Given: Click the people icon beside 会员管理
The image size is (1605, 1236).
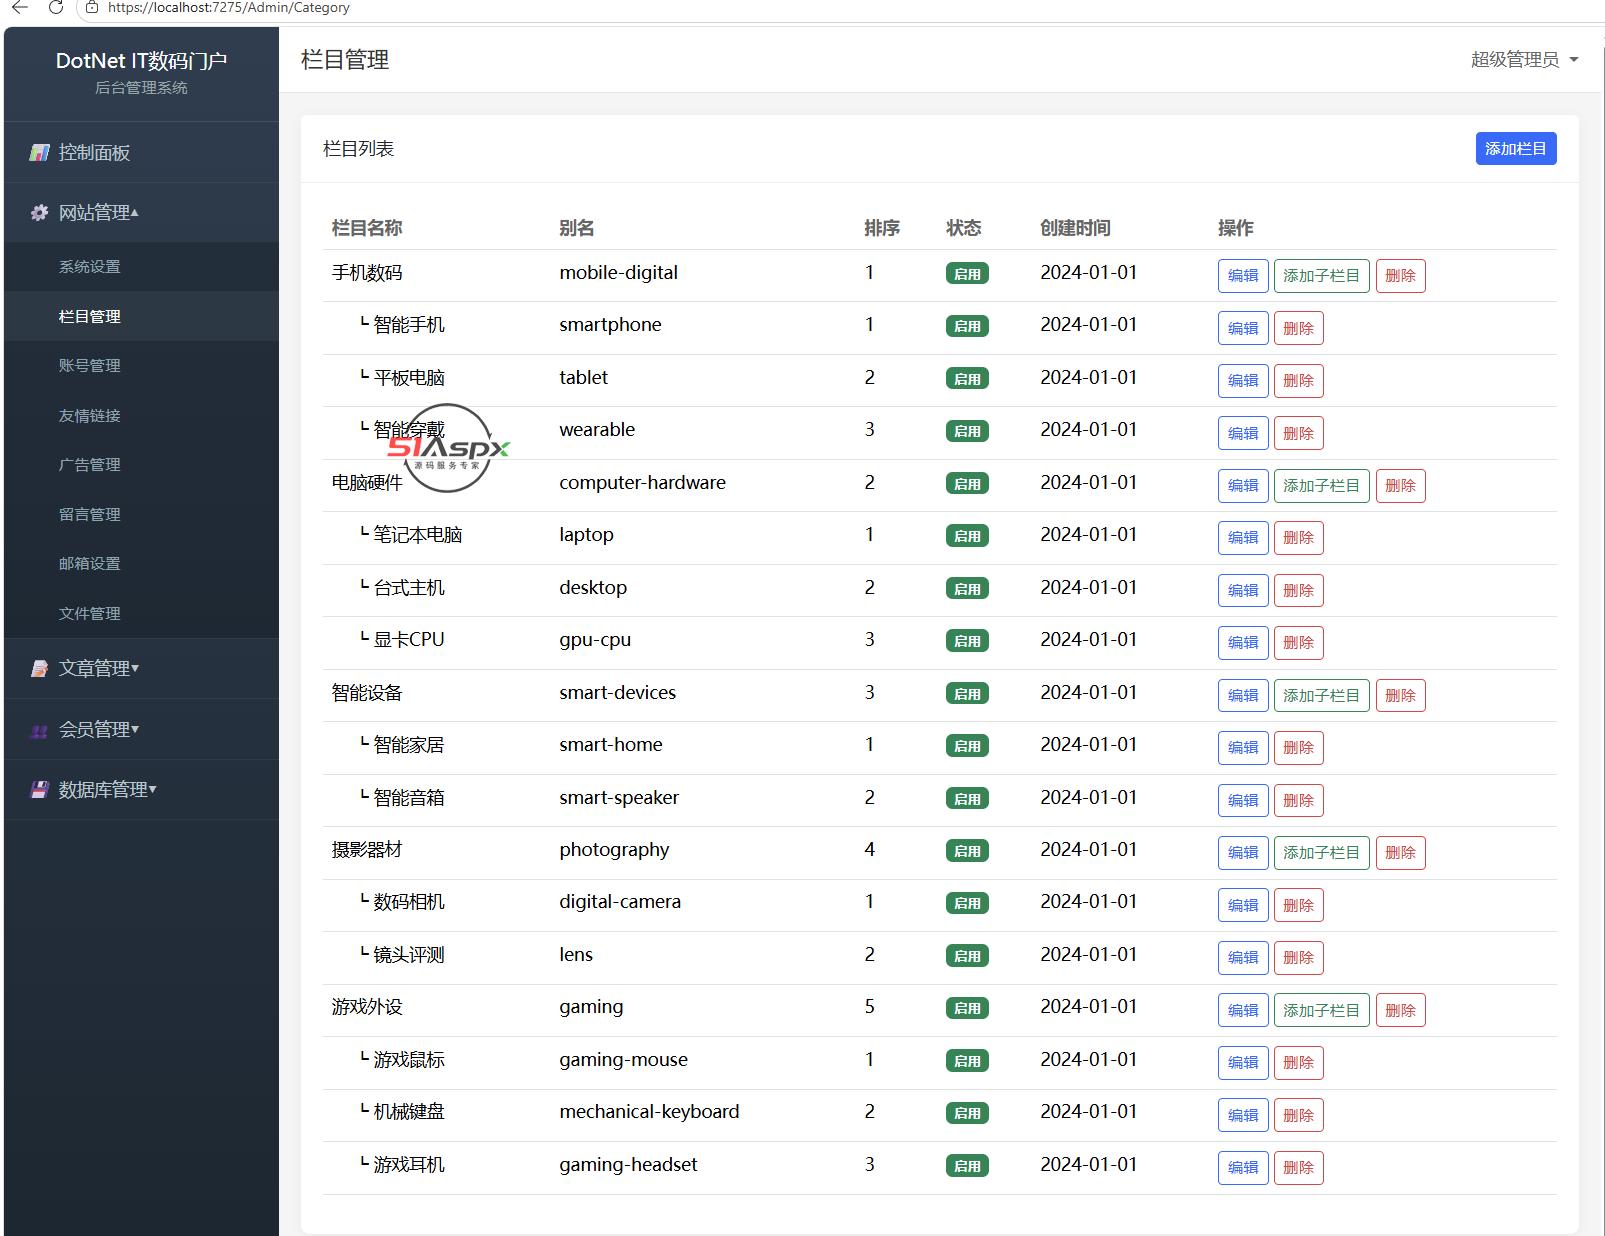Looking at the screenshot, I should 39,730.
